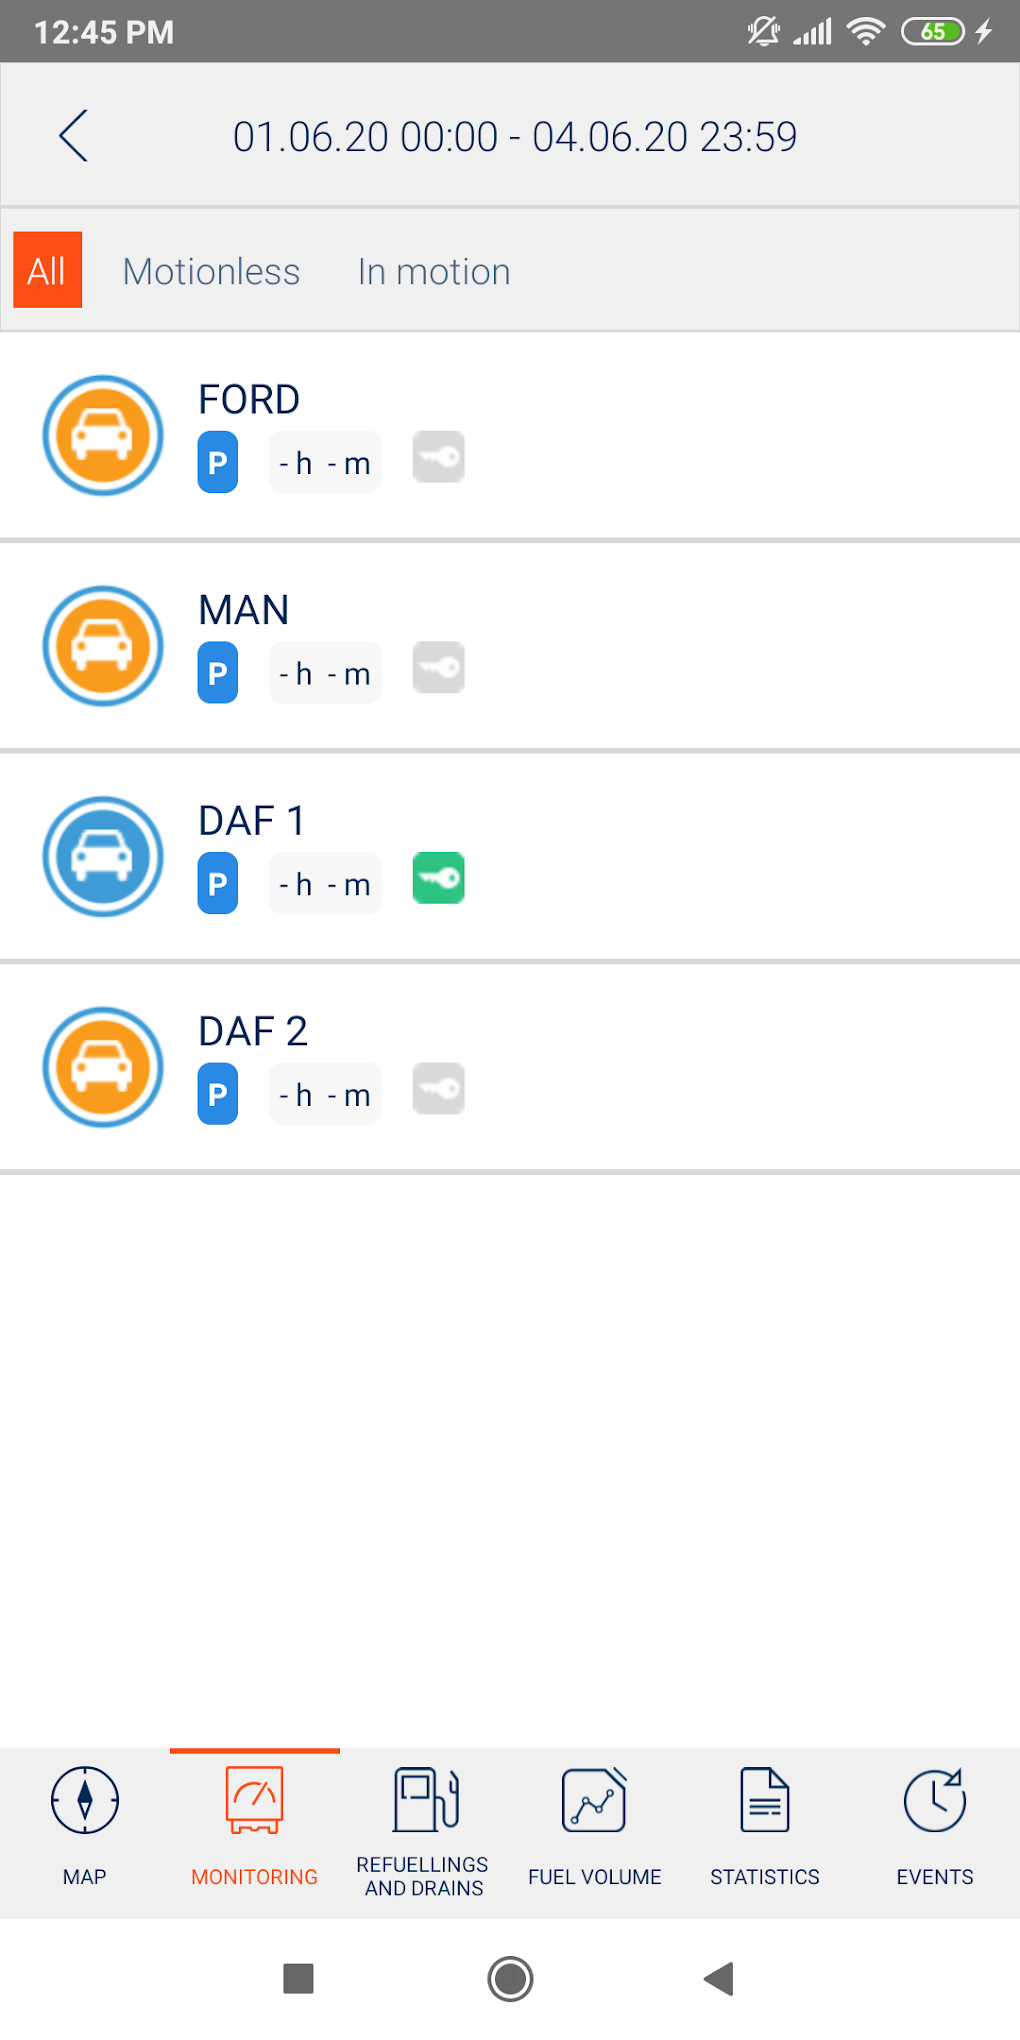Viewport: 1020px width, 2040px height.
Task: Tap the grey ignition key icon for FORD
Action: click(x=438, y=457)
